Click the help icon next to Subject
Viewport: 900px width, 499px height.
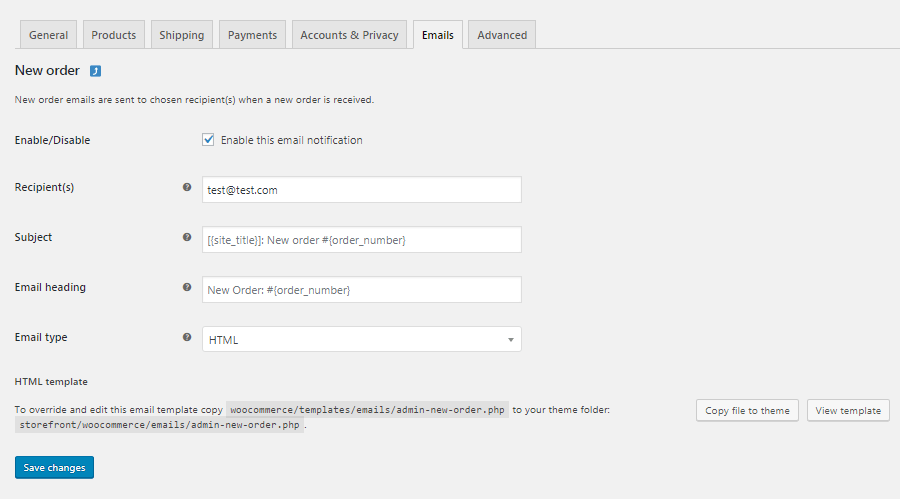click(187, 237)
